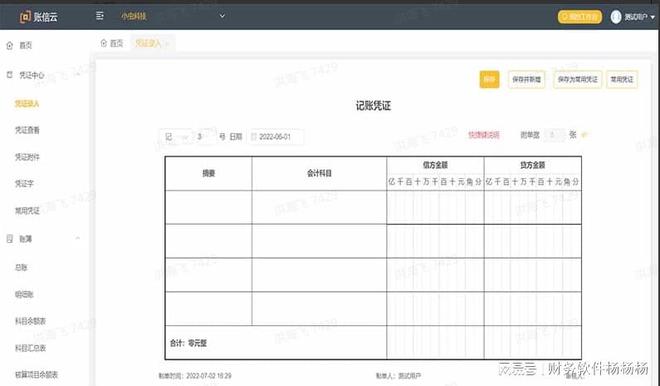Click the second row 摘要 cell
Viewport: 660px width, 386px height.
point(209,241)
